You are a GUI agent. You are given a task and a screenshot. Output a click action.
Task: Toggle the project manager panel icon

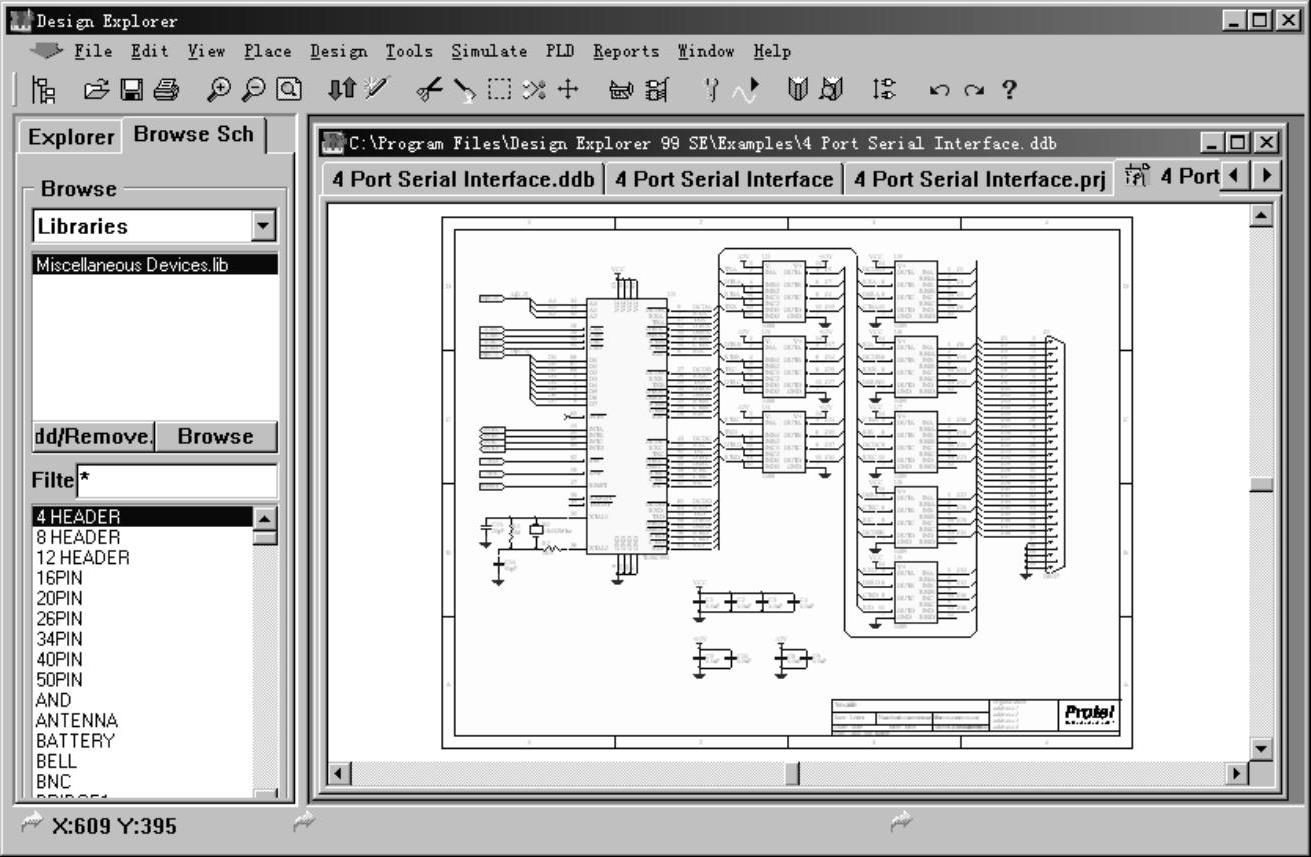tap(43, 90)
